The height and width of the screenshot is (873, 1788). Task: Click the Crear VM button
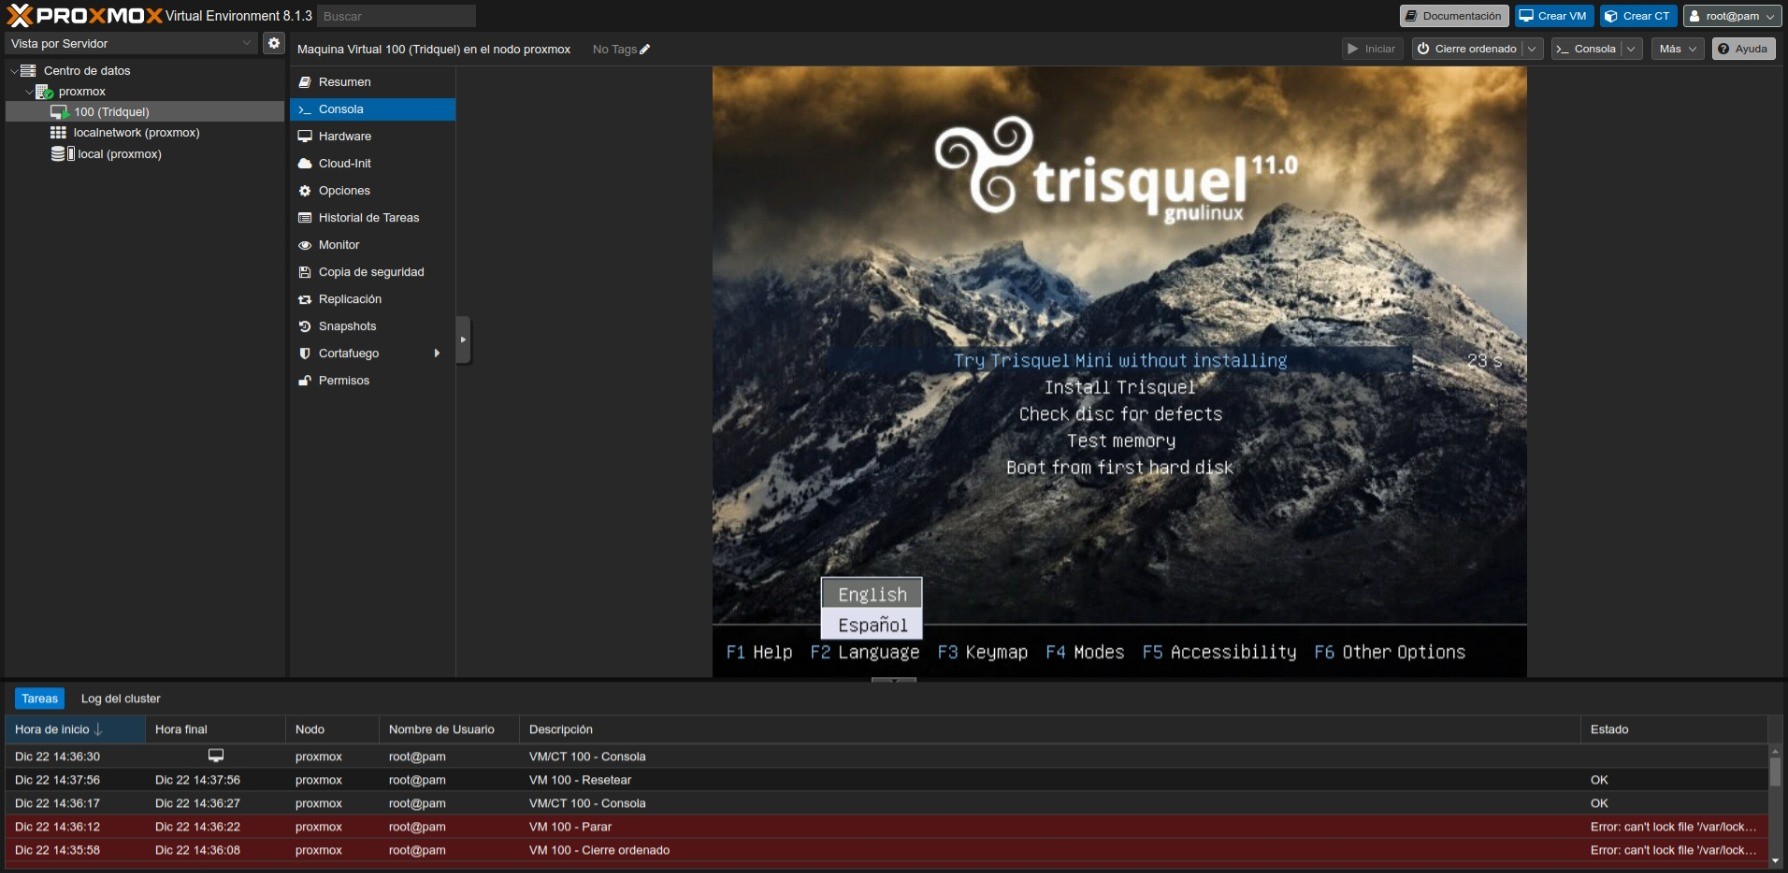pyautogui.click(x=1553, y=16)
